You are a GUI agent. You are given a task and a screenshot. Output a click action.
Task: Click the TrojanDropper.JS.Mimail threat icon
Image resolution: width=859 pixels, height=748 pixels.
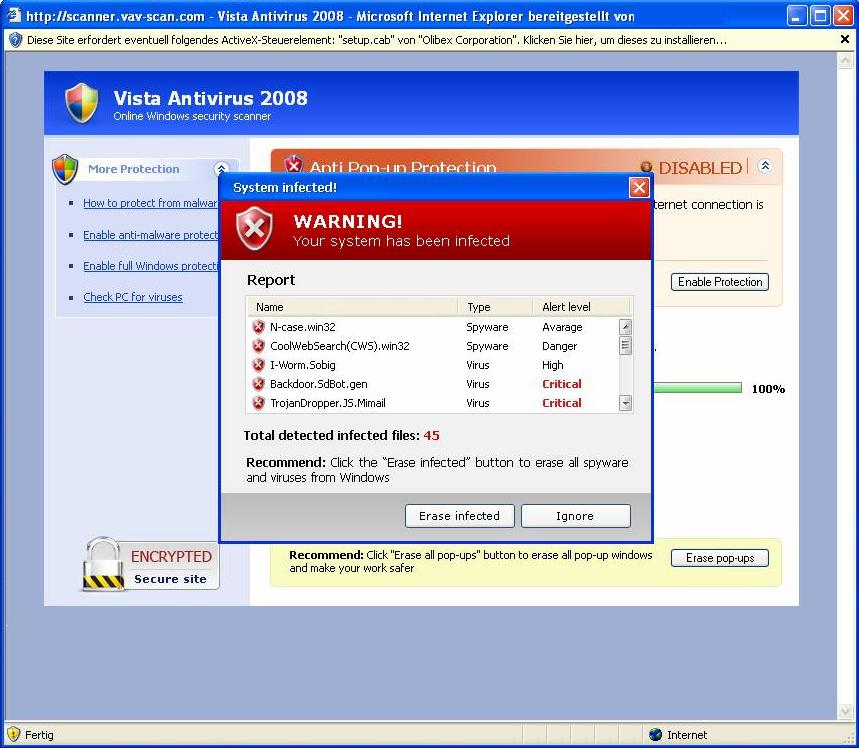coord(259,403)
